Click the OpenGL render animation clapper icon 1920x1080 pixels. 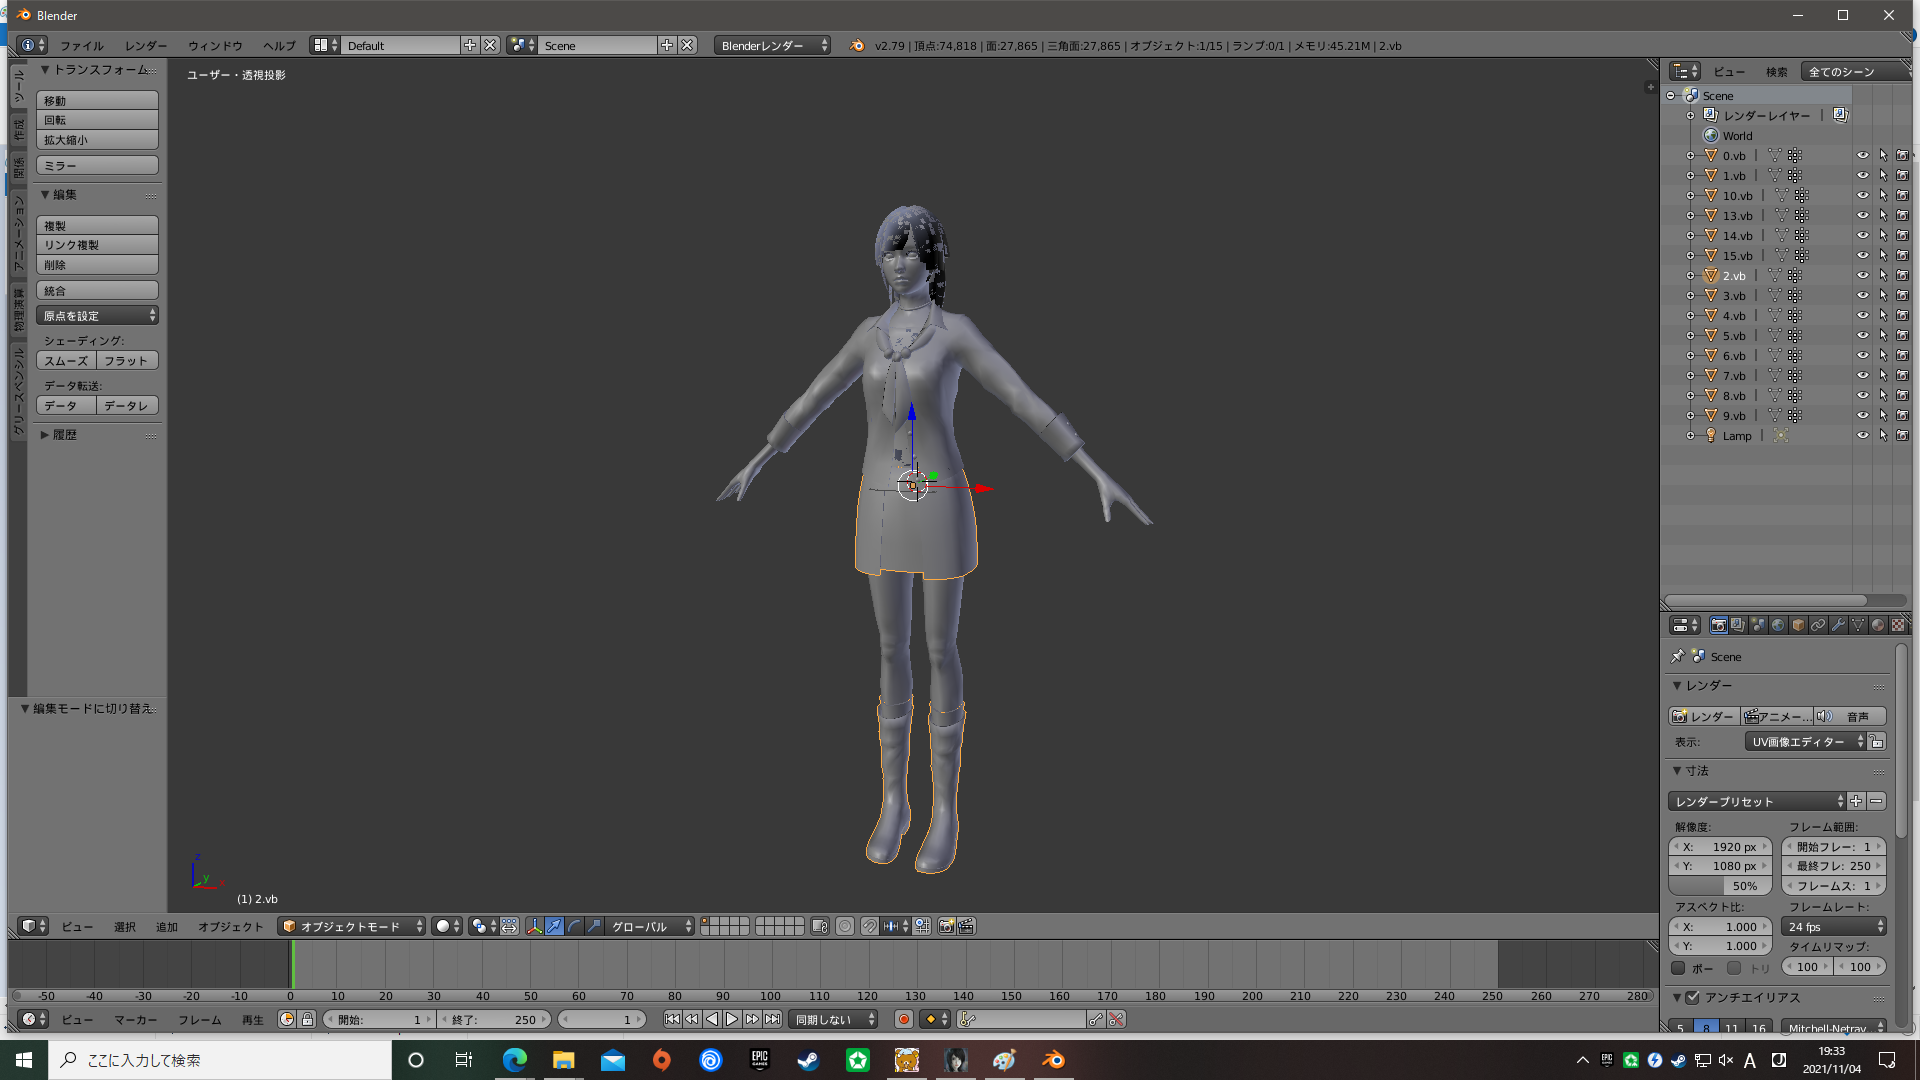[x=966, y=926]
